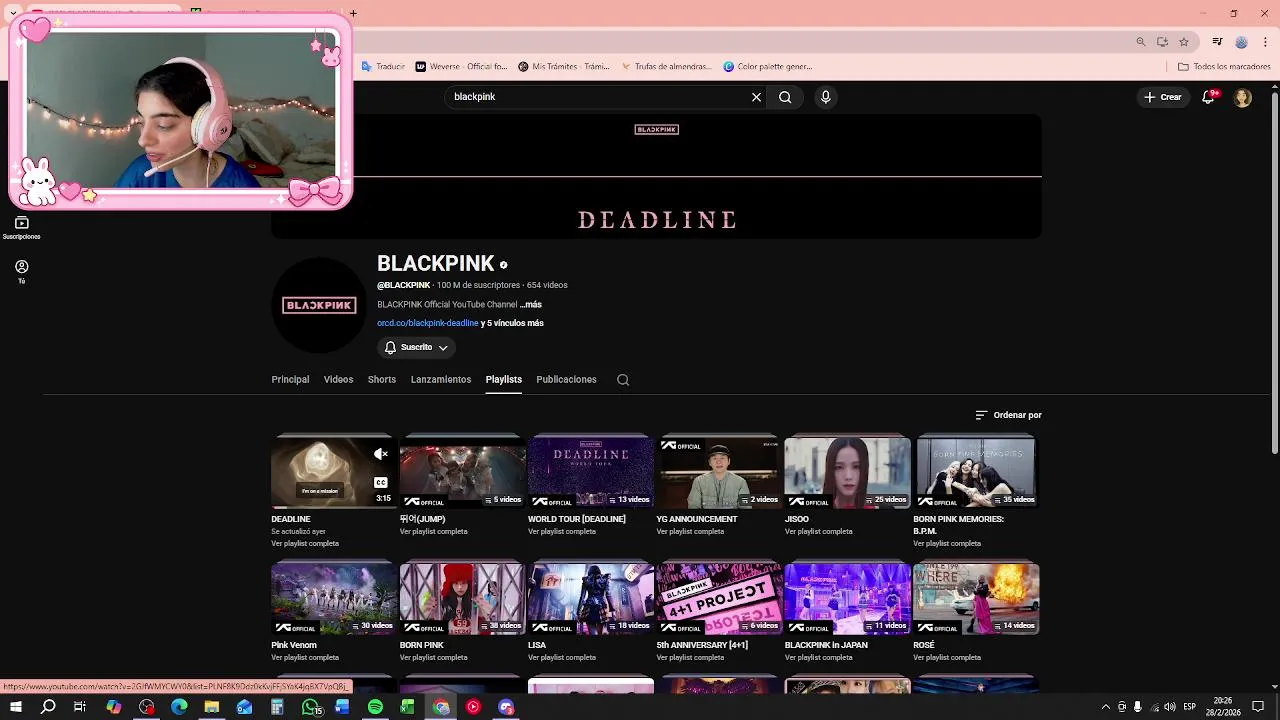1280x720 pixels.
Task: Switch to the Principal channel tab
Action: [290, 380]
